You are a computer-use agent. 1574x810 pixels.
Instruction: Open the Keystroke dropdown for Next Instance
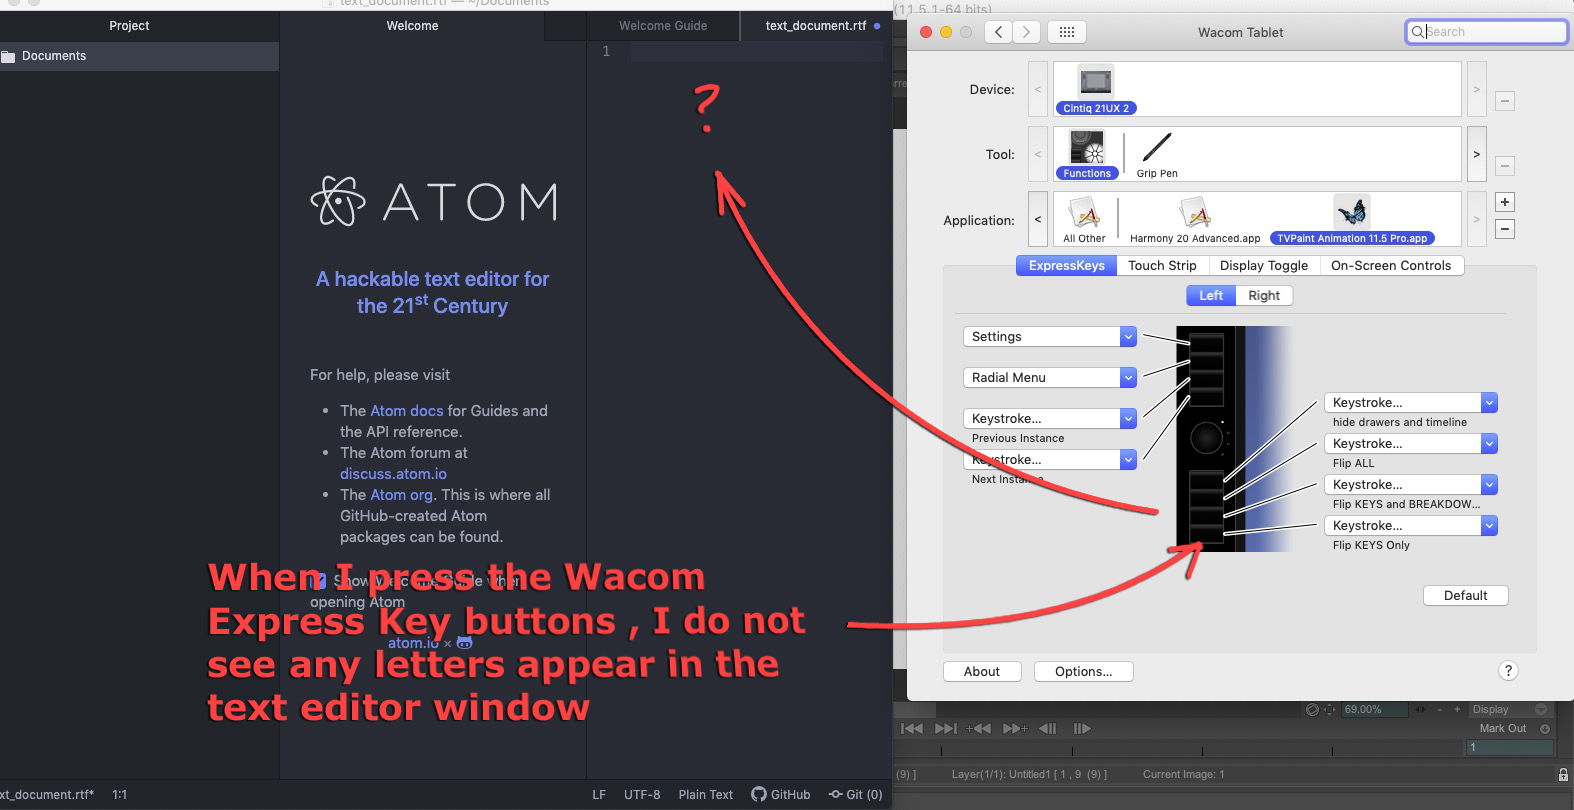point(1050,459)
